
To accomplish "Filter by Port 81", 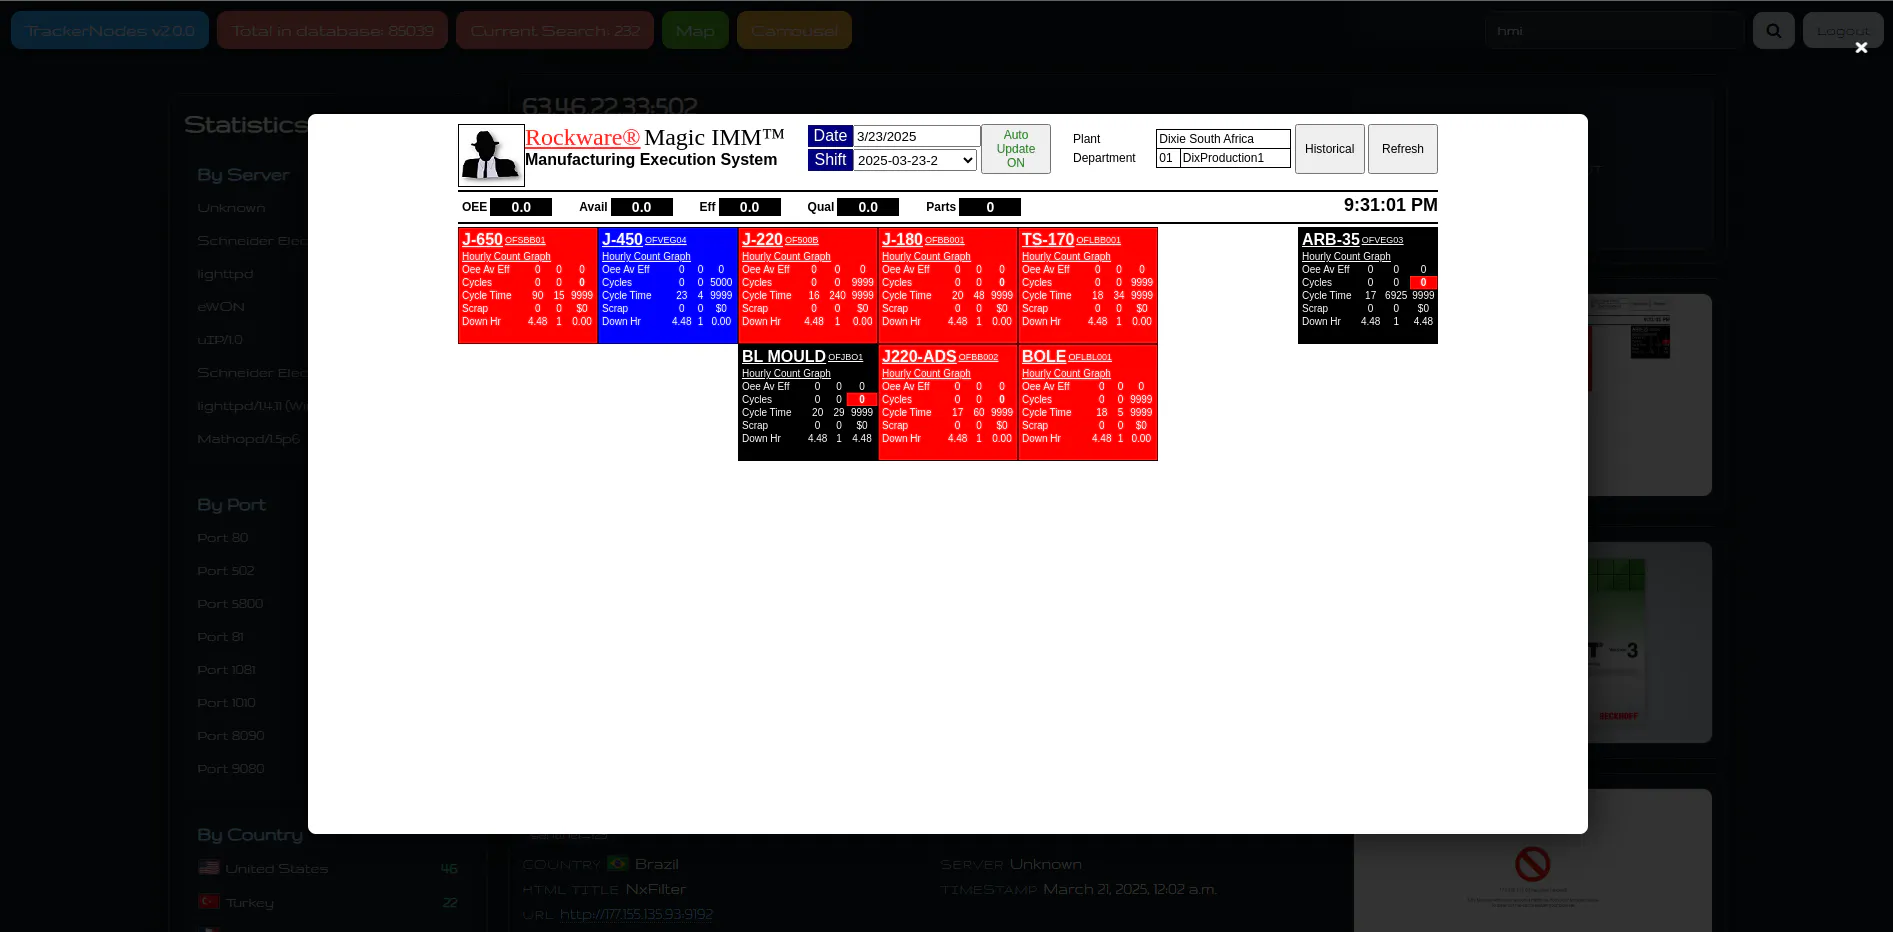I will click(221, 637).
